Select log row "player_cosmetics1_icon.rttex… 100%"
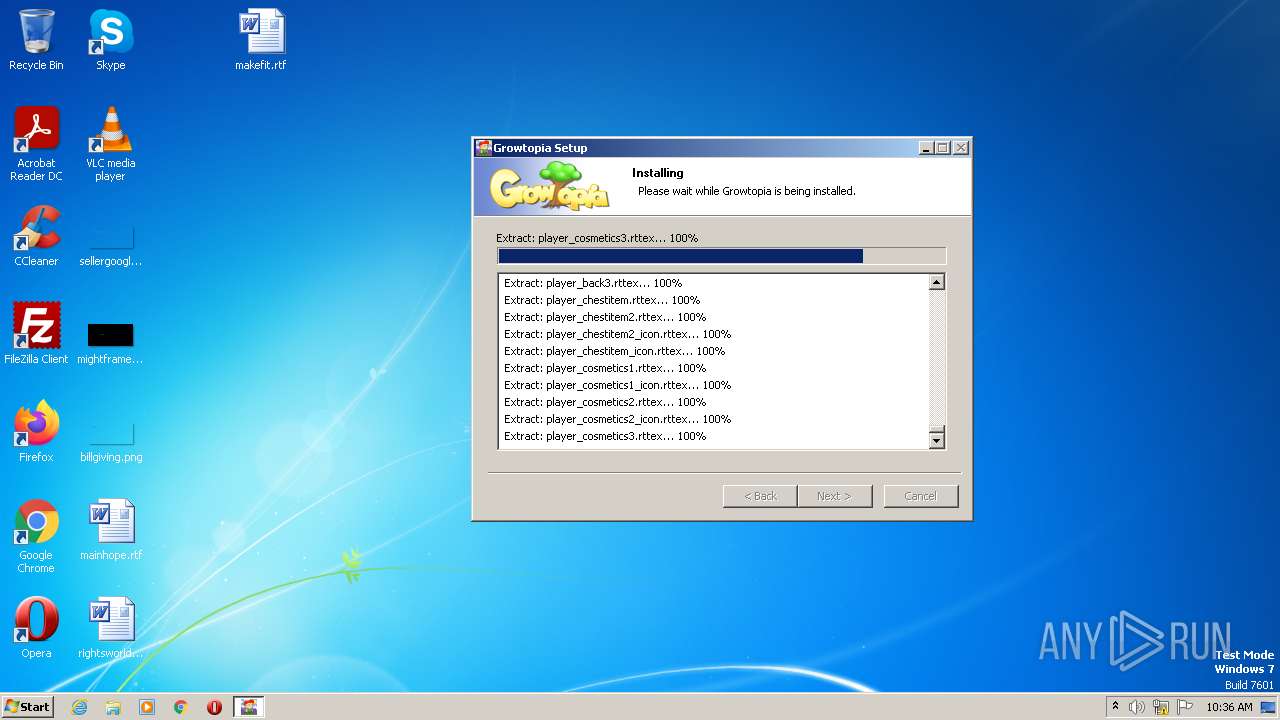 click(617, 385)
